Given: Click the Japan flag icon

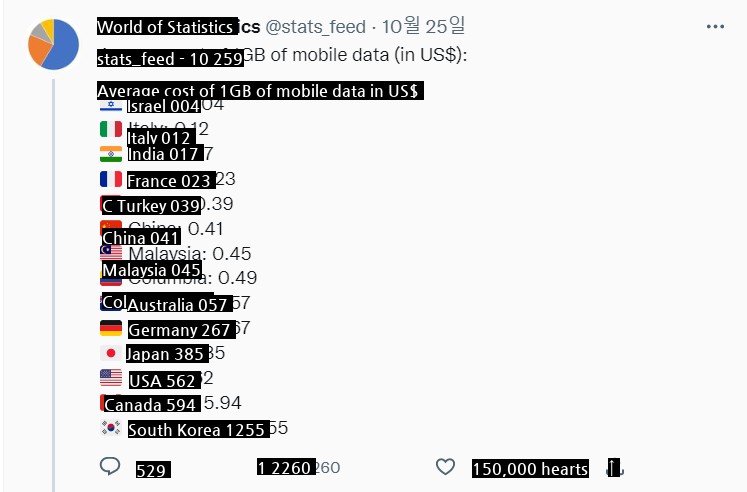Looking at the screenshot, I should click(110, 353).
